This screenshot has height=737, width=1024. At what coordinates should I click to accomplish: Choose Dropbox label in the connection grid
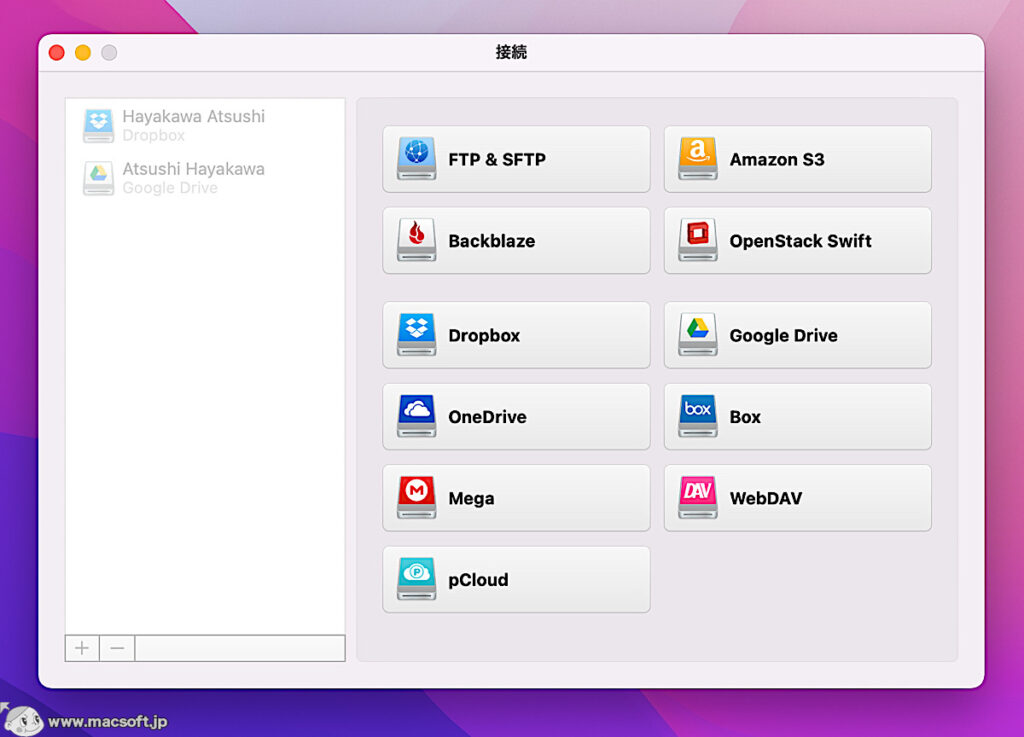[x=484, y=336]
